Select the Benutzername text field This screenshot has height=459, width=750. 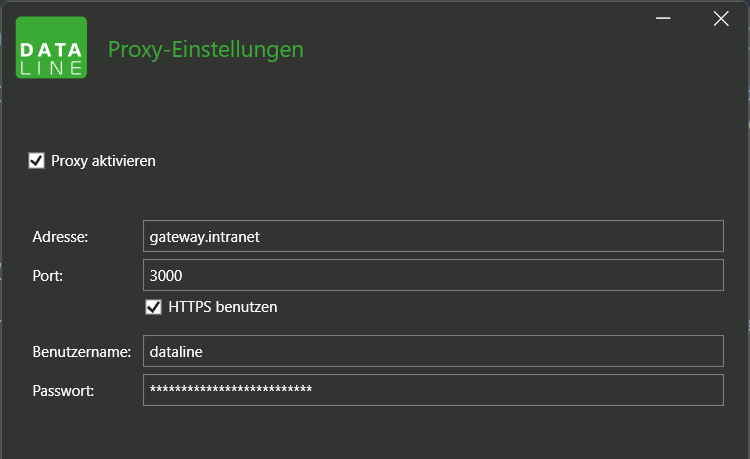coord(433,351)
